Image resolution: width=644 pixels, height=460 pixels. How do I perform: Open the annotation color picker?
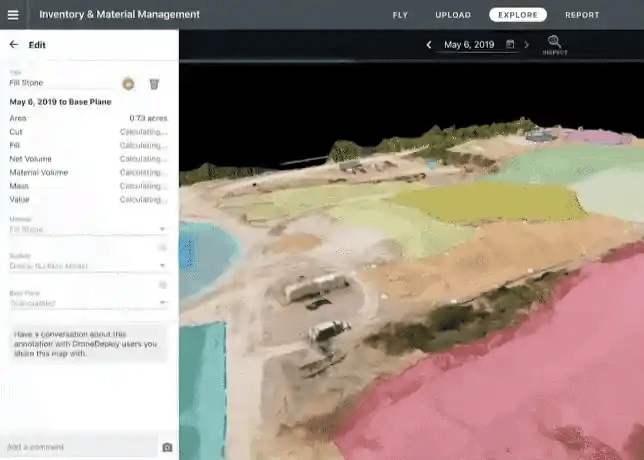pos(128,84)
